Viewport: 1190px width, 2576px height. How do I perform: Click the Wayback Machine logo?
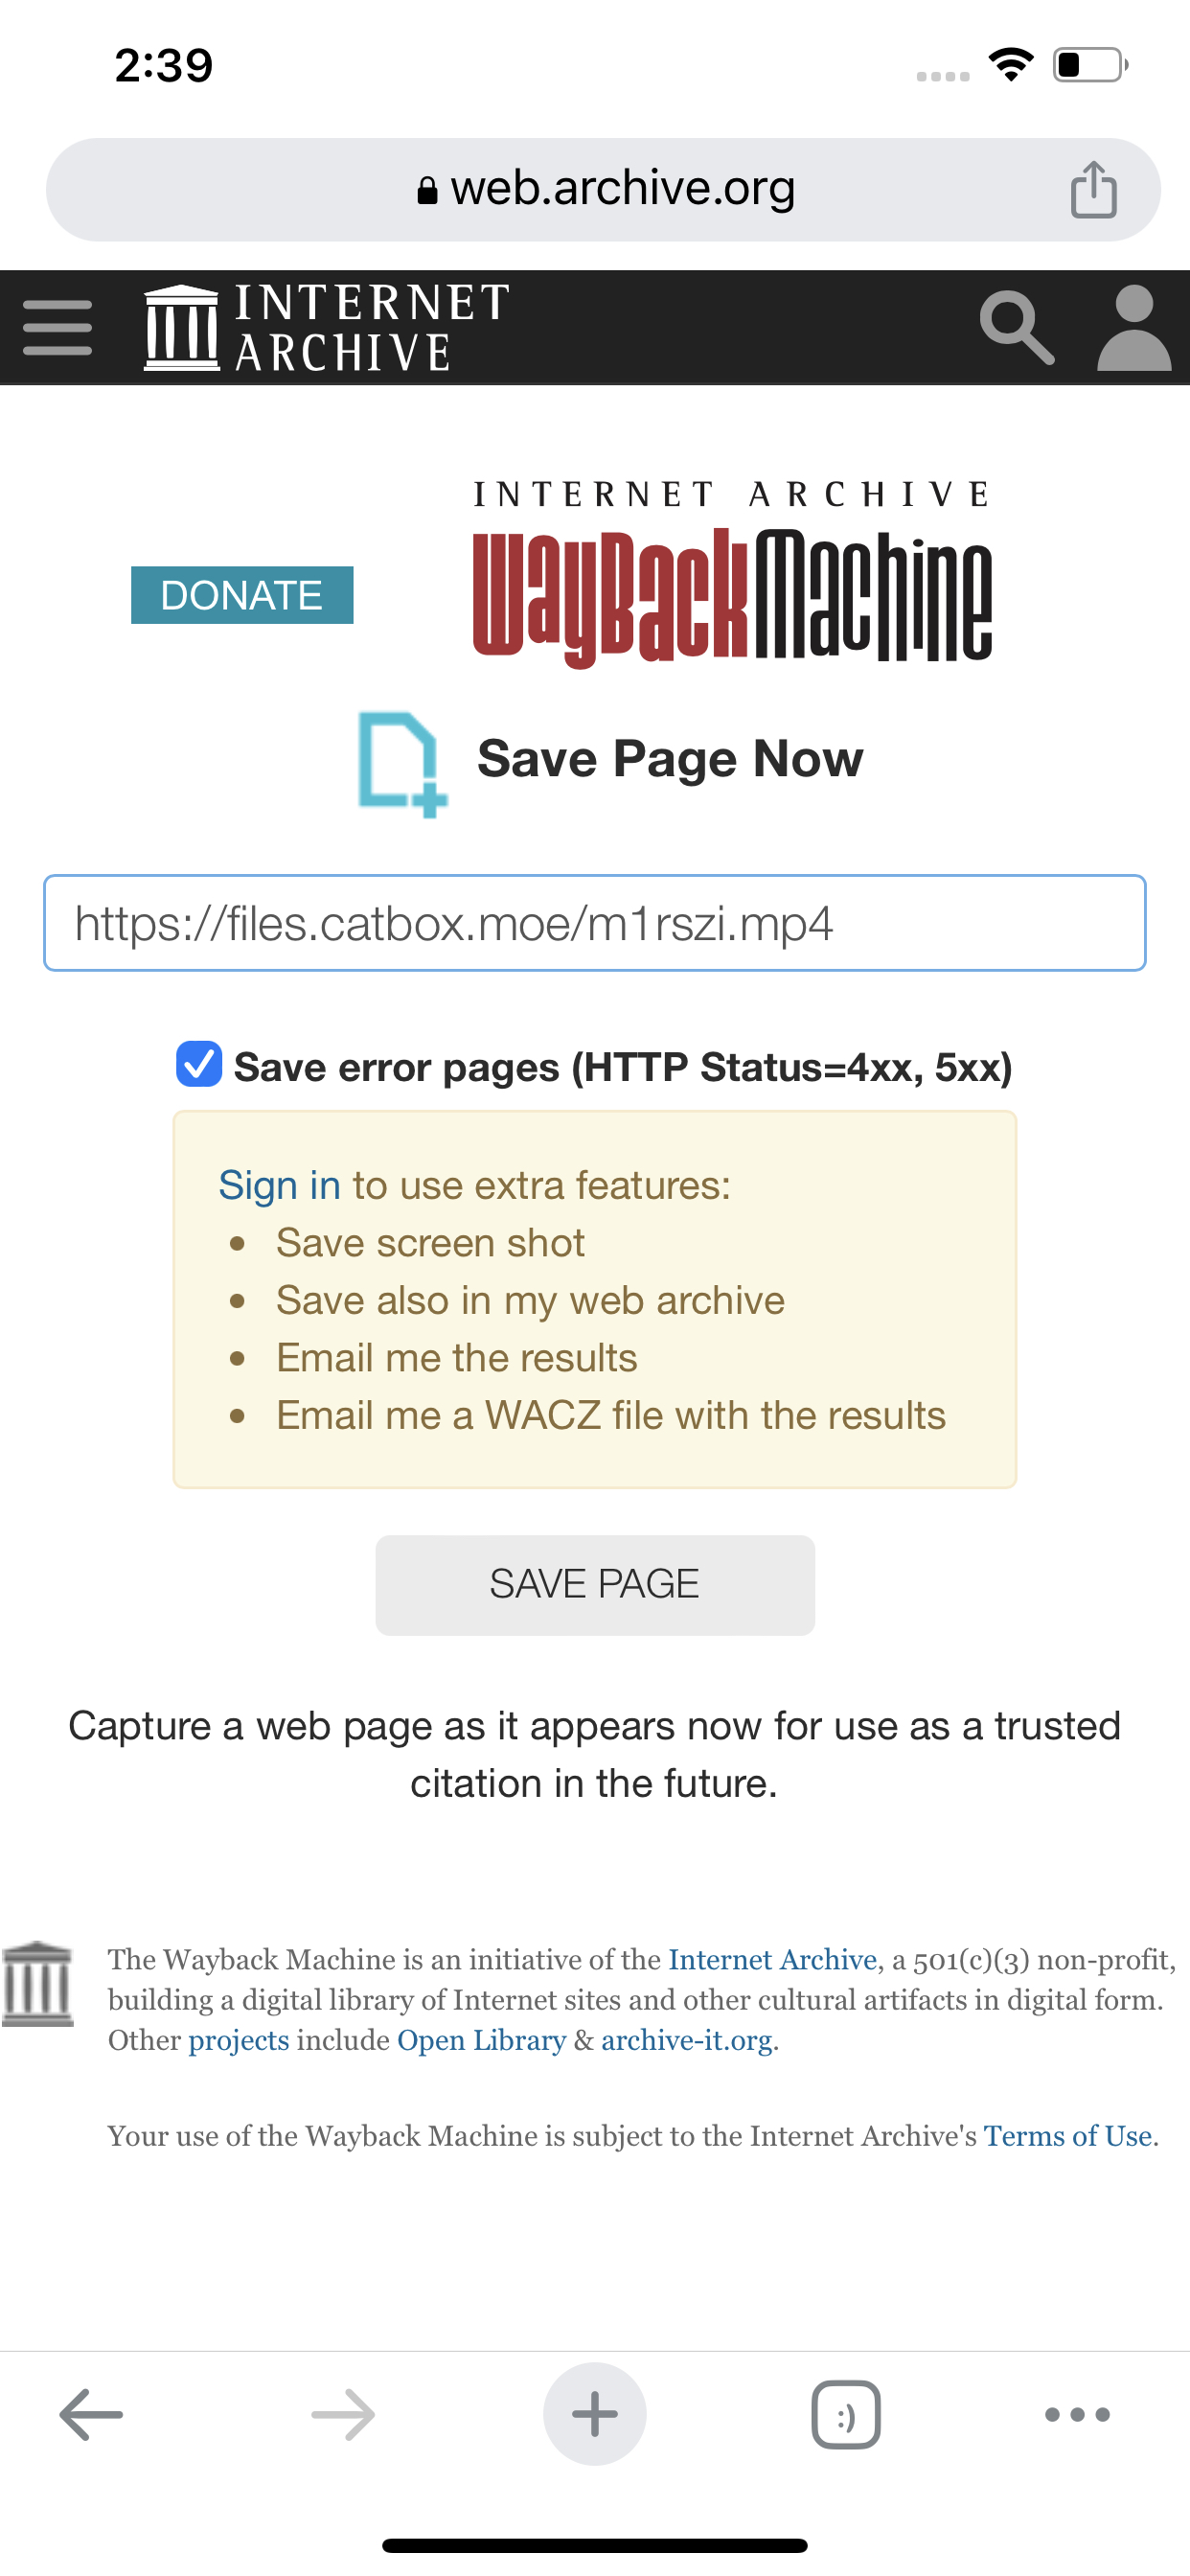732,574
